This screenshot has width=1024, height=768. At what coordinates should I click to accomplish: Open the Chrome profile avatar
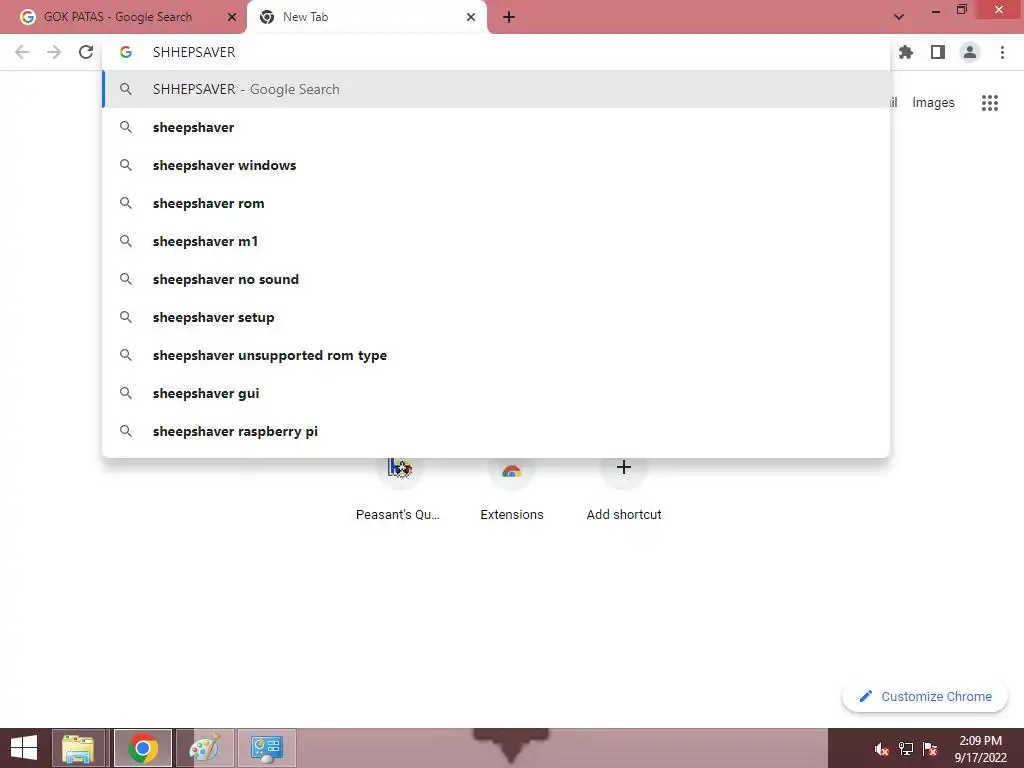point(970,52)
